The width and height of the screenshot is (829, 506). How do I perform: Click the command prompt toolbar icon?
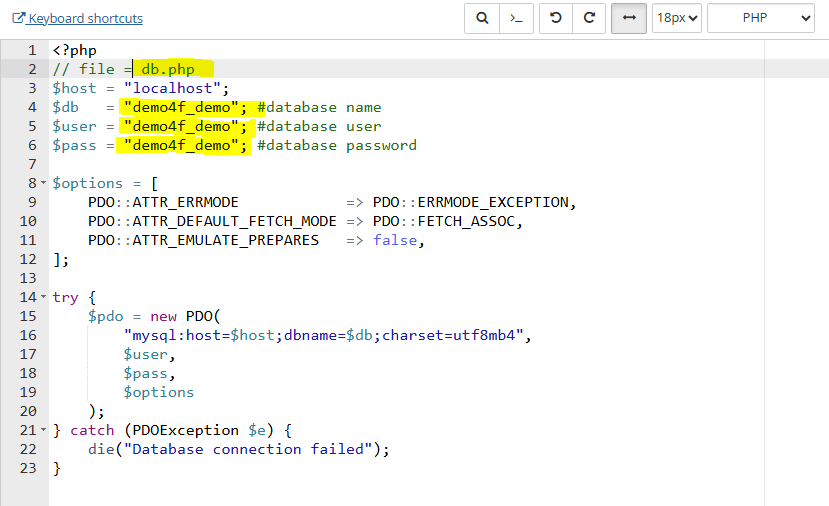514,18
